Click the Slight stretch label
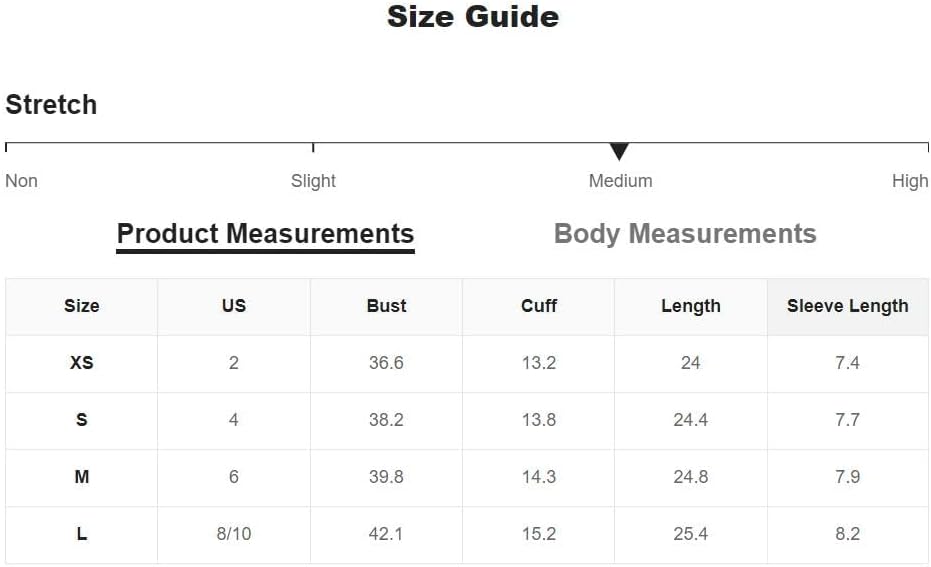 (313, 181)
